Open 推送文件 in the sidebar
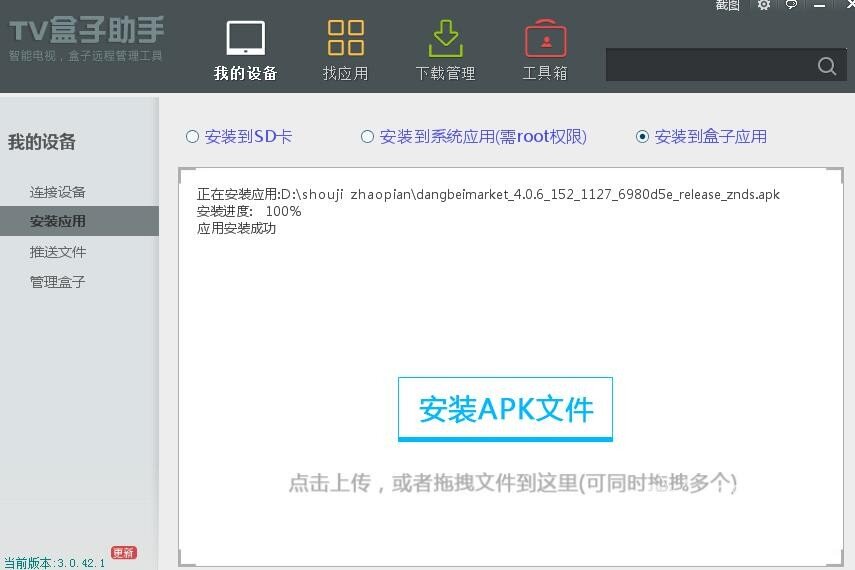This screenshot has width=855, height=570. [x=58, y=252]
